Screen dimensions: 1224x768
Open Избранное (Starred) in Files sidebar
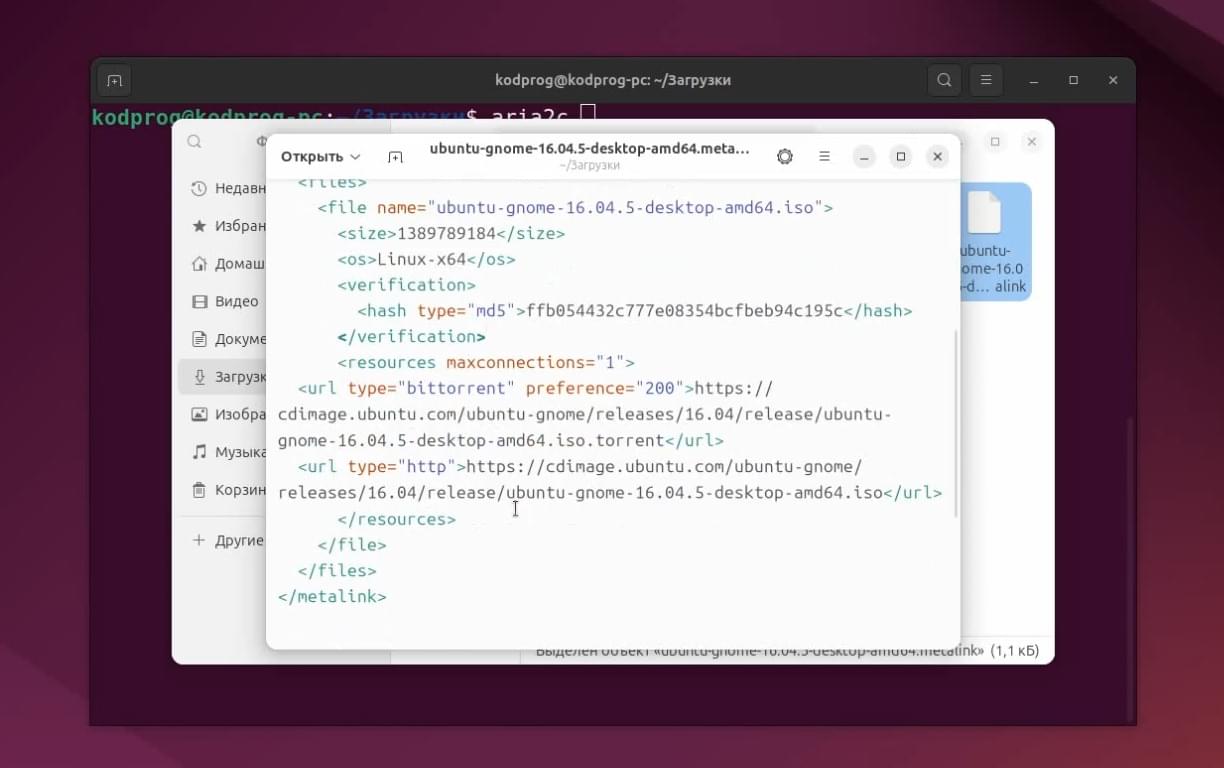(x=228, y=226)
